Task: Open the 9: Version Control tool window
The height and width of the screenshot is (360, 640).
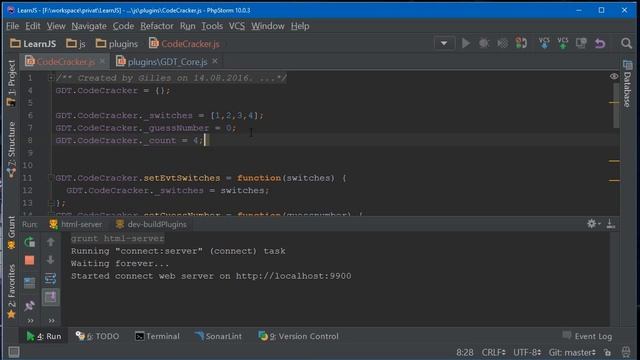Action: 299,336
